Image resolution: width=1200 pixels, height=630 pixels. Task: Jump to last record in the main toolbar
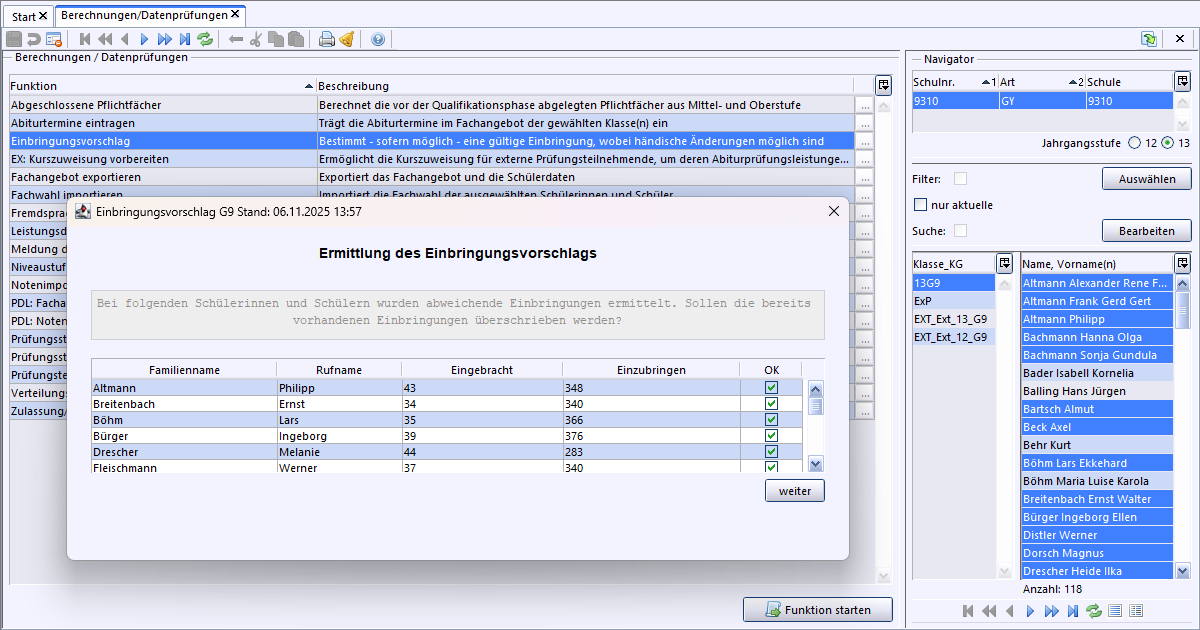pyautogui.click(x=185, y=39)
